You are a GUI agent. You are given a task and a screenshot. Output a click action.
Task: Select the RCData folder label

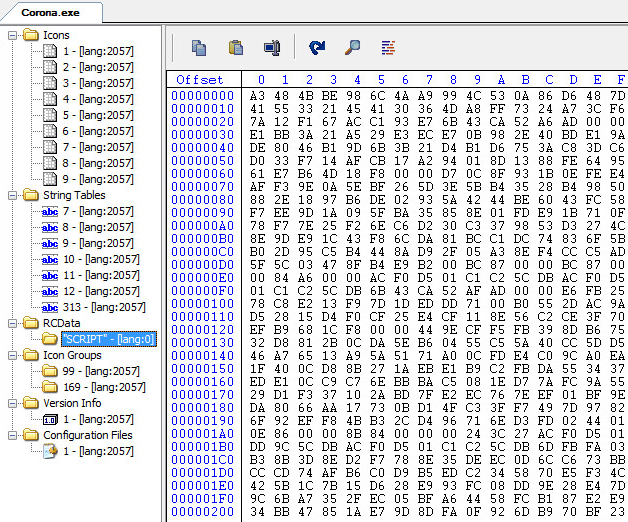(x=61, y=323)
